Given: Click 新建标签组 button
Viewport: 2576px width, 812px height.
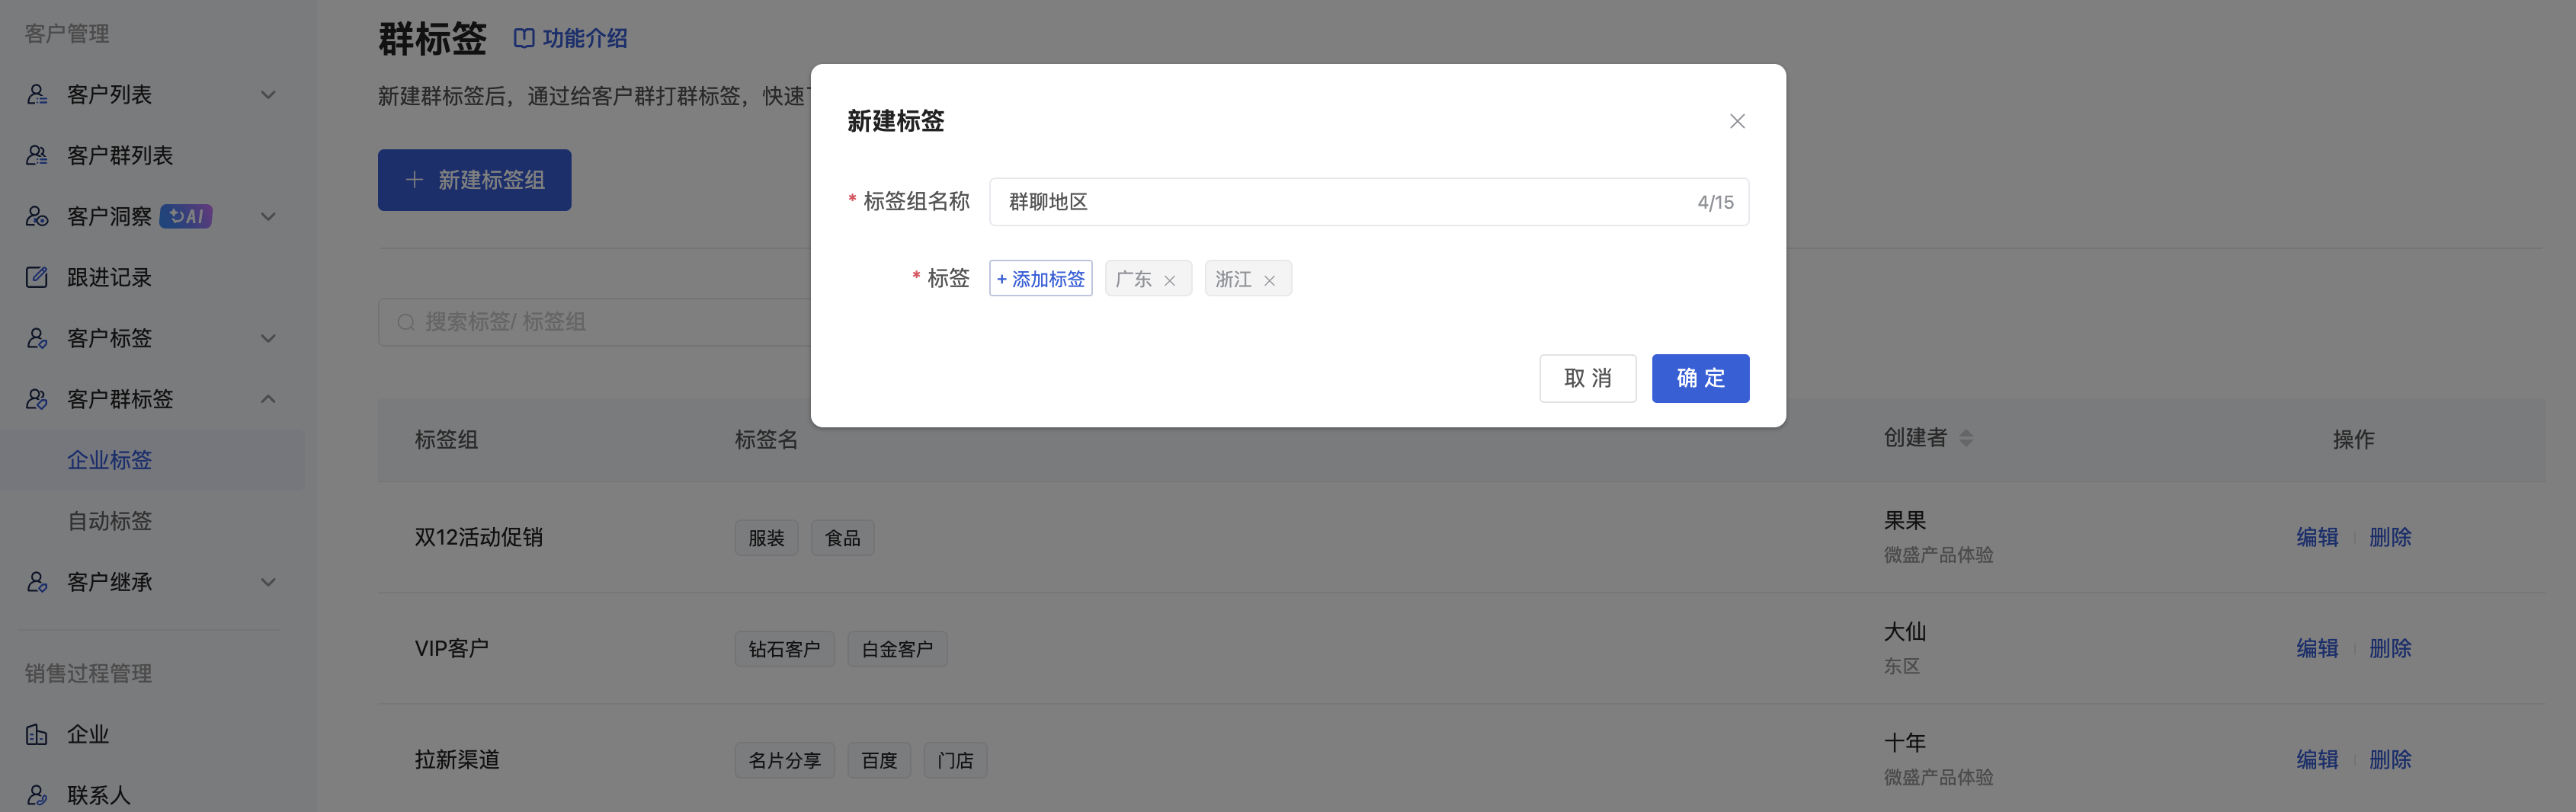Looking at the screenshot, I should (474, 180).
